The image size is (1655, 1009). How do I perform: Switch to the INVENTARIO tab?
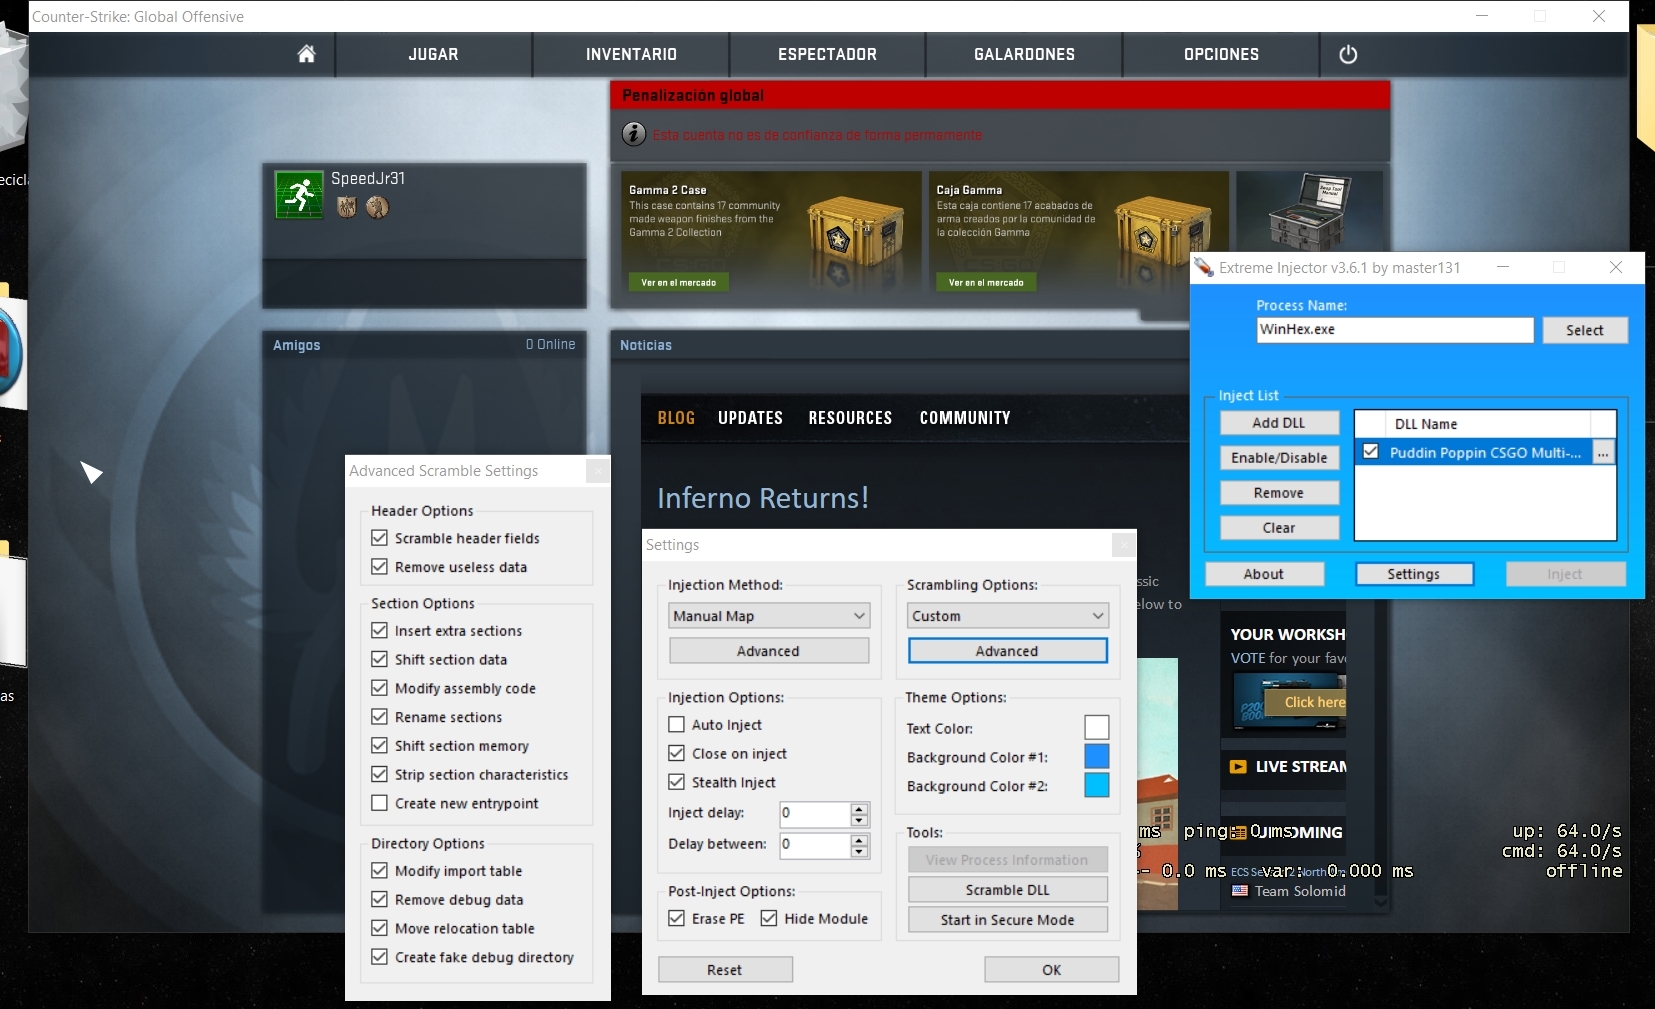point(631,54)
